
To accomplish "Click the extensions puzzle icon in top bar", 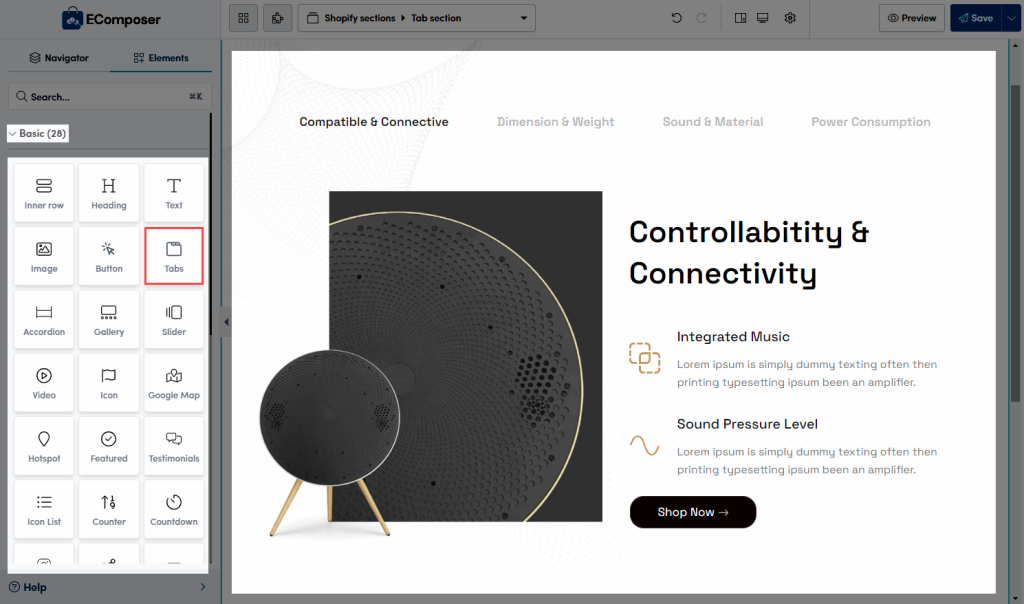I will tap(278, 18).
